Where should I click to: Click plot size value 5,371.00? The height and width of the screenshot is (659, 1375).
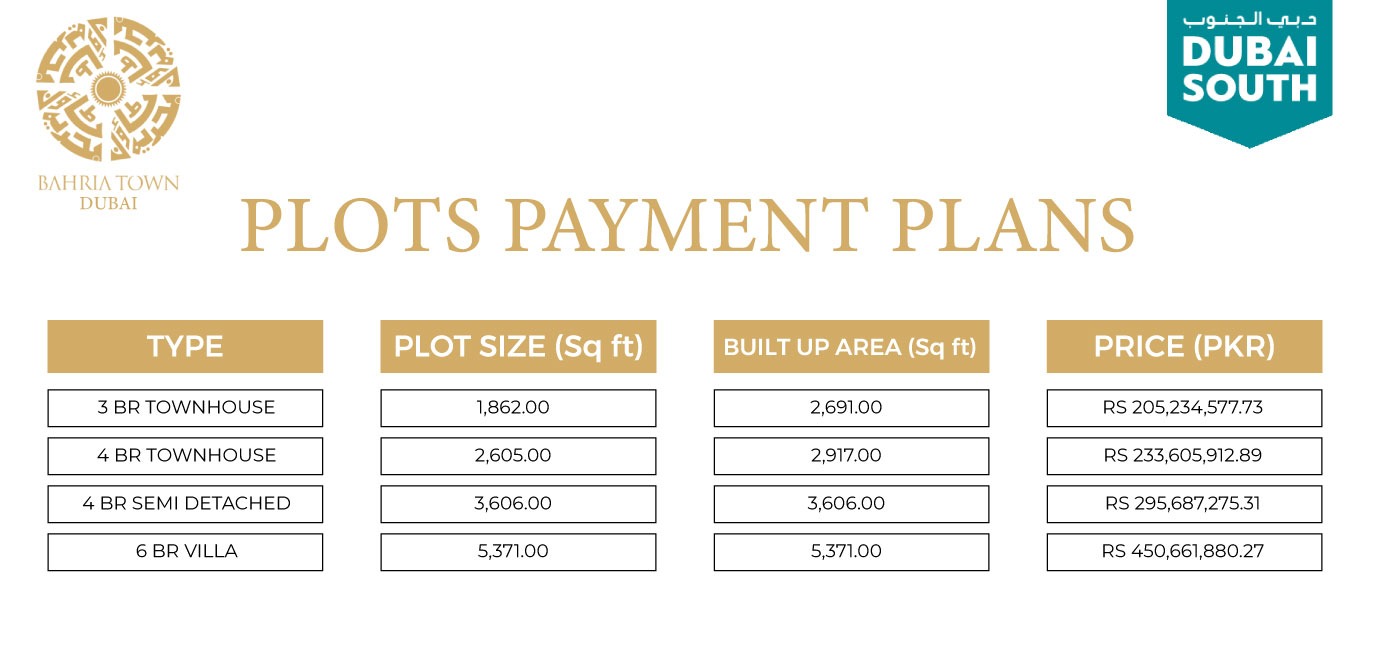518,552
